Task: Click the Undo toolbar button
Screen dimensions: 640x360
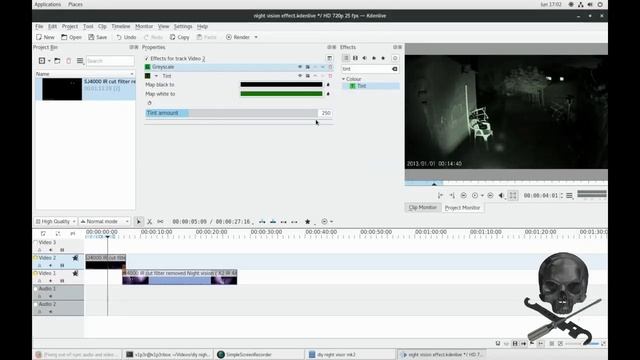Action: click(126, 37)
